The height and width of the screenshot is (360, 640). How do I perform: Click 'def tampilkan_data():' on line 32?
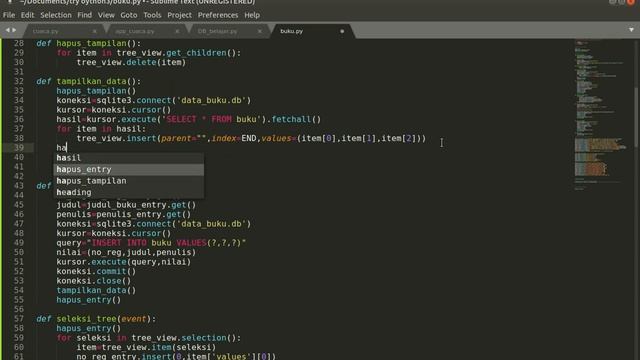[x=88, y=81]
